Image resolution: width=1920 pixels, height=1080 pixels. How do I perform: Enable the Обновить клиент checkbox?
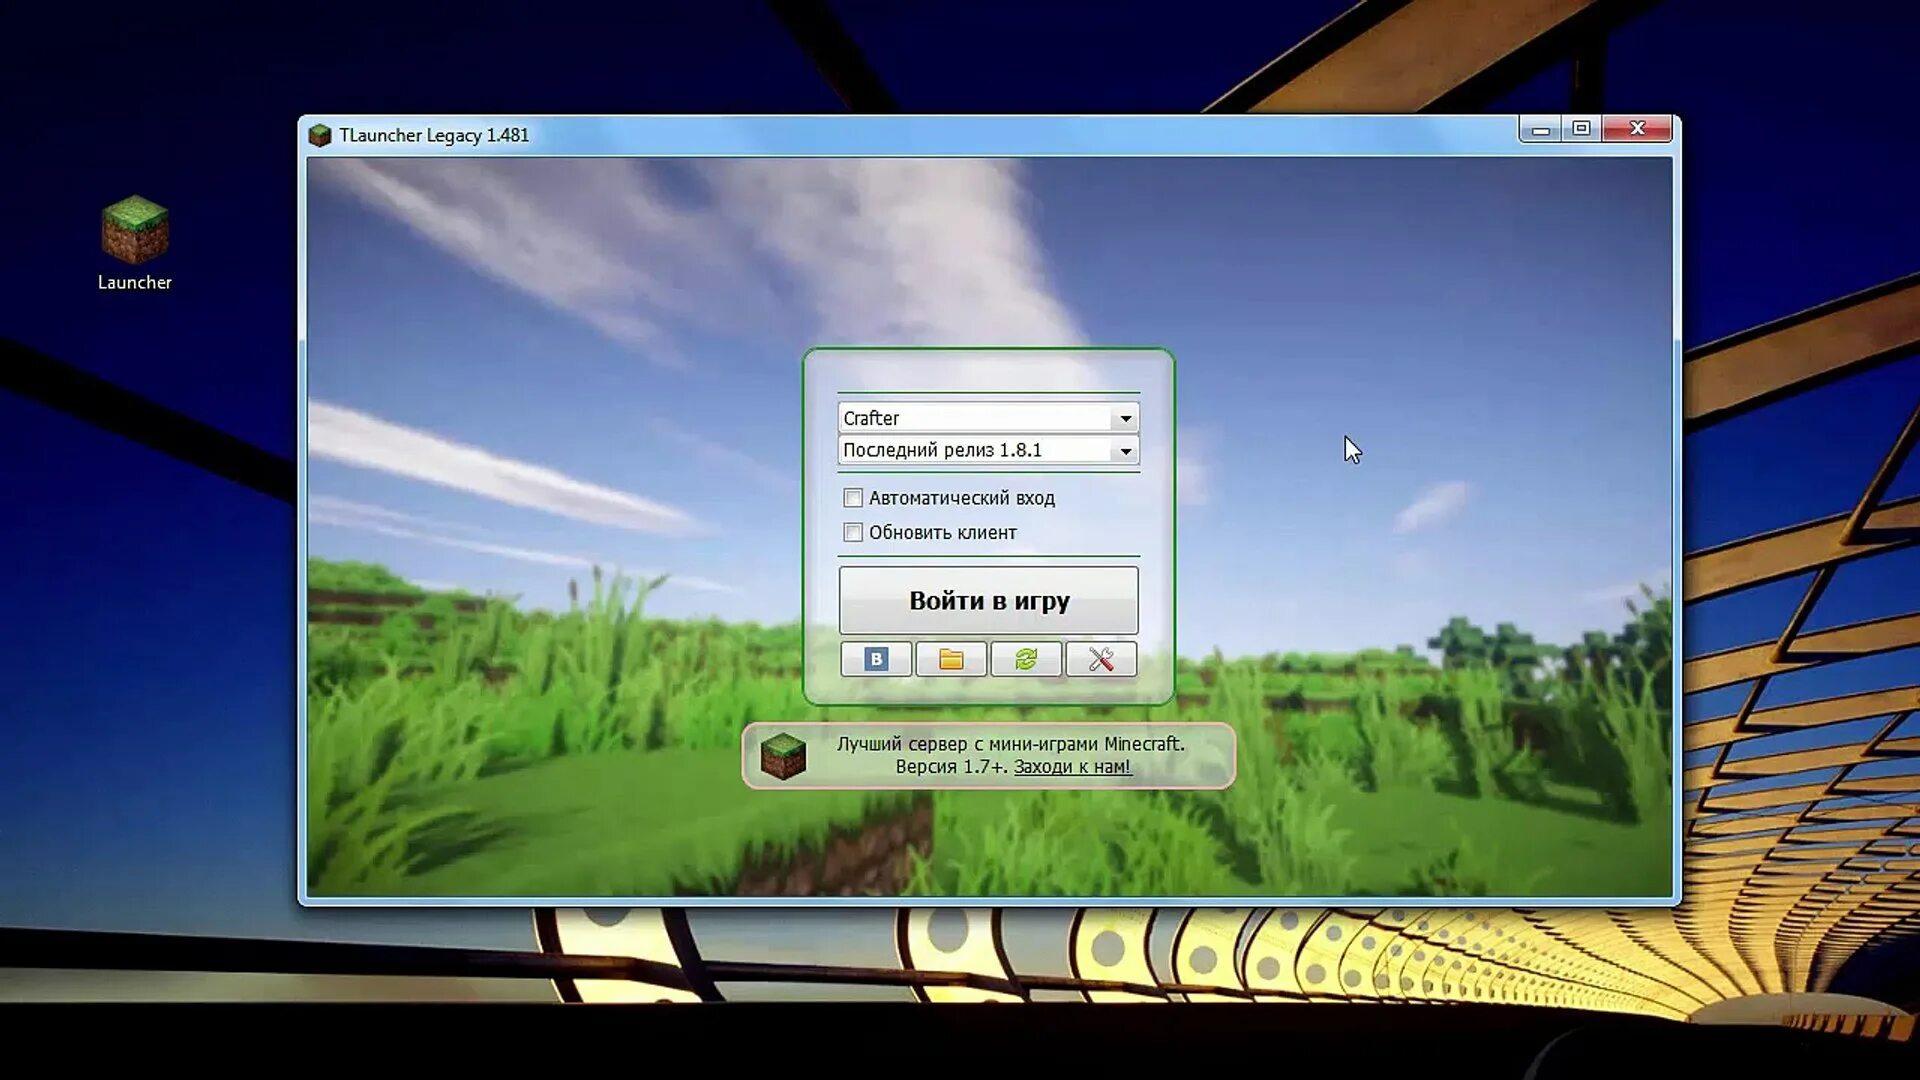point(853,533)
